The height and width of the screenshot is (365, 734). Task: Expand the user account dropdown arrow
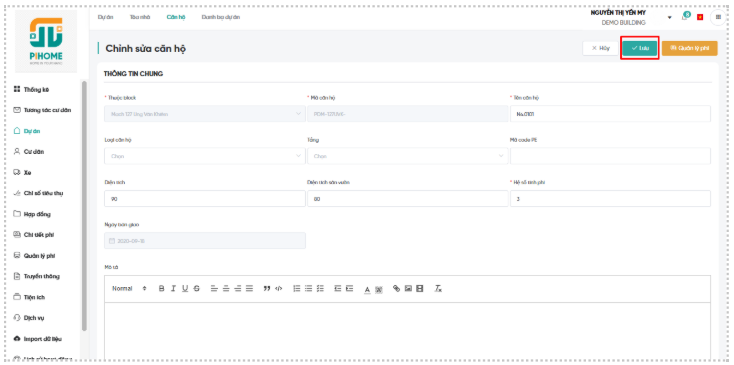[669, 17]
